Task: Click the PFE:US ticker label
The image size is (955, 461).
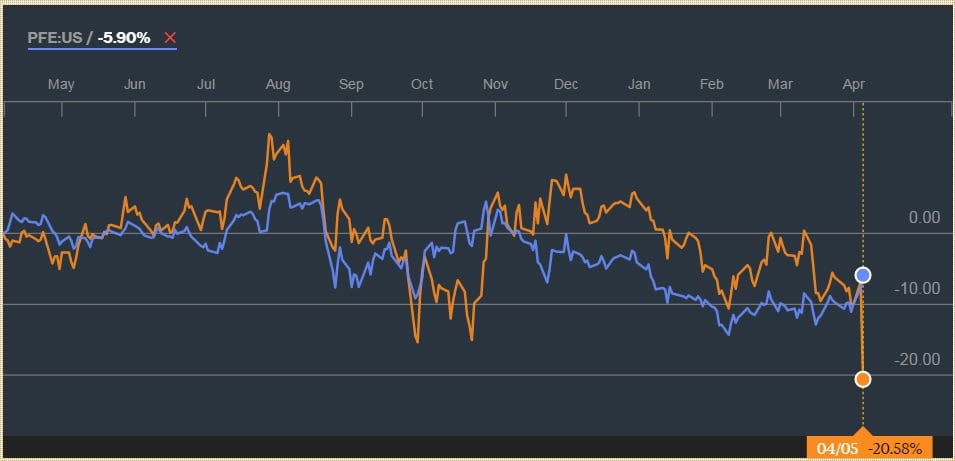Action: point(57,38)
